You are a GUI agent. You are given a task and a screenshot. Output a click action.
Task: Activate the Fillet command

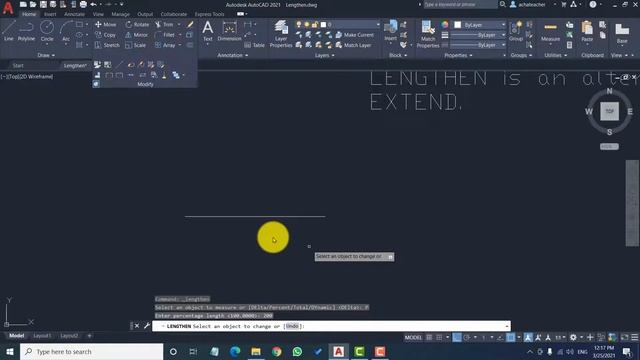pyautogui.click(x=165, y=35)
